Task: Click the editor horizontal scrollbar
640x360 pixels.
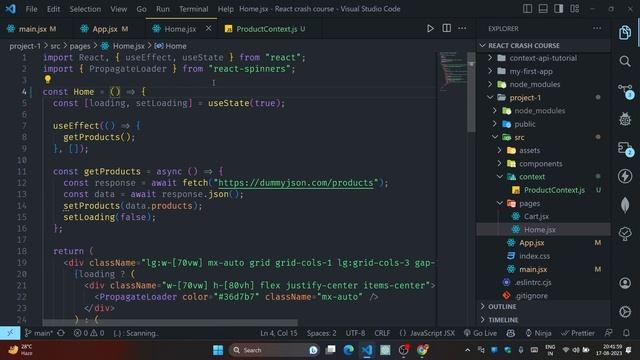Action: pyautogui.click(x=170, y=322)
